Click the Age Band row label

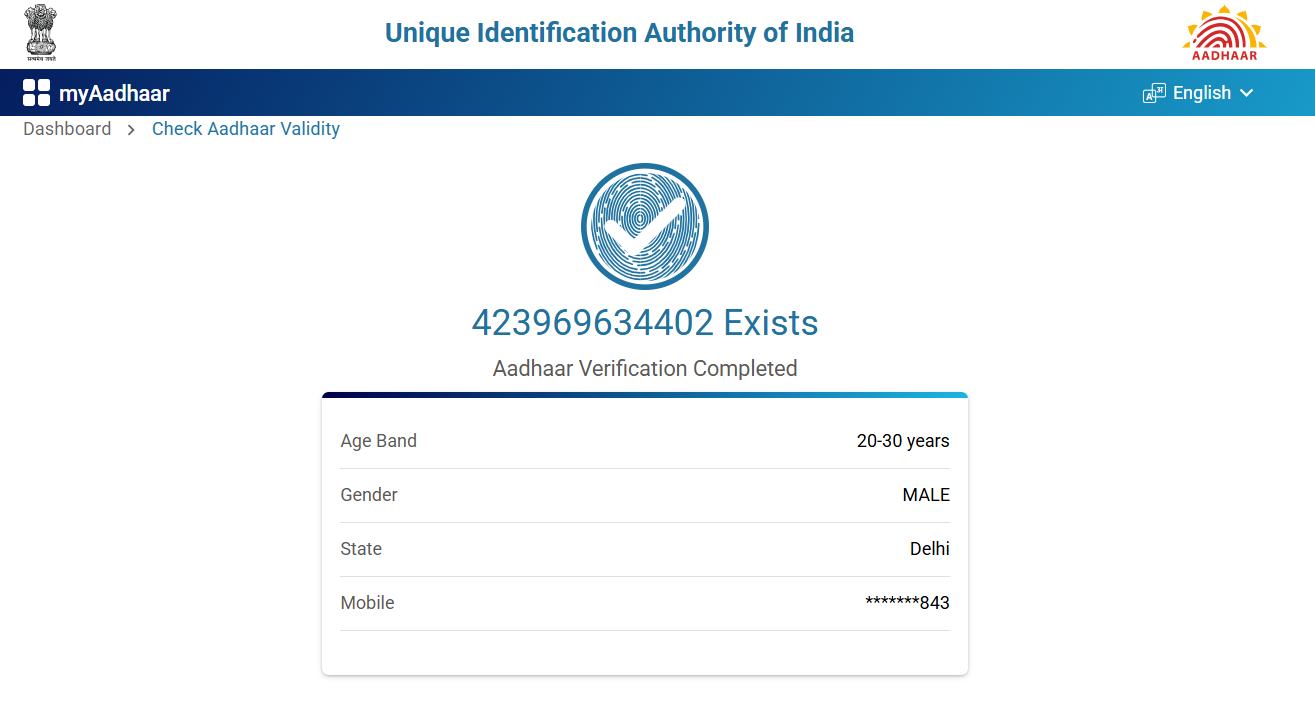tap(379, 441)
